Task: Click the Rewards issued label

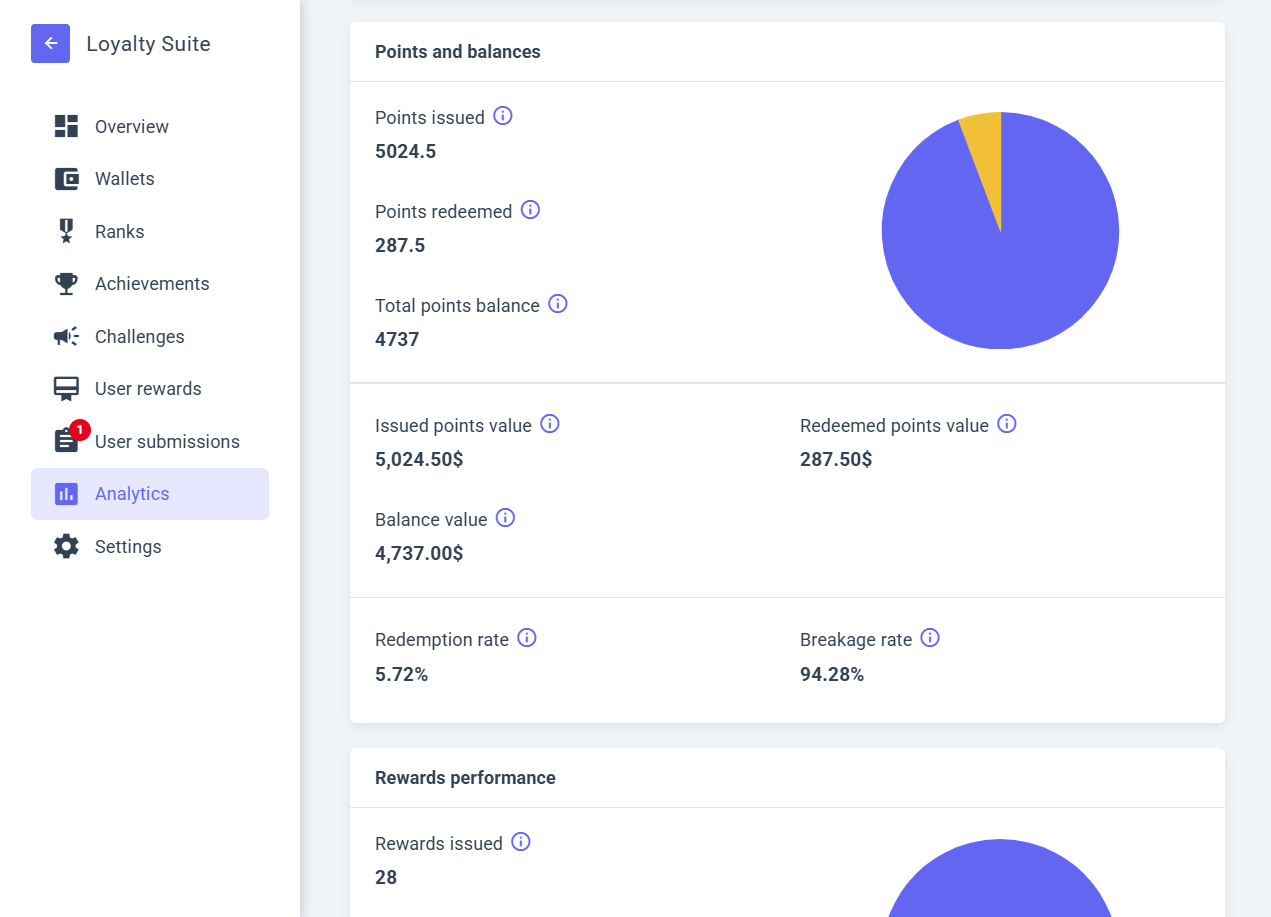Action: [439, 844]
